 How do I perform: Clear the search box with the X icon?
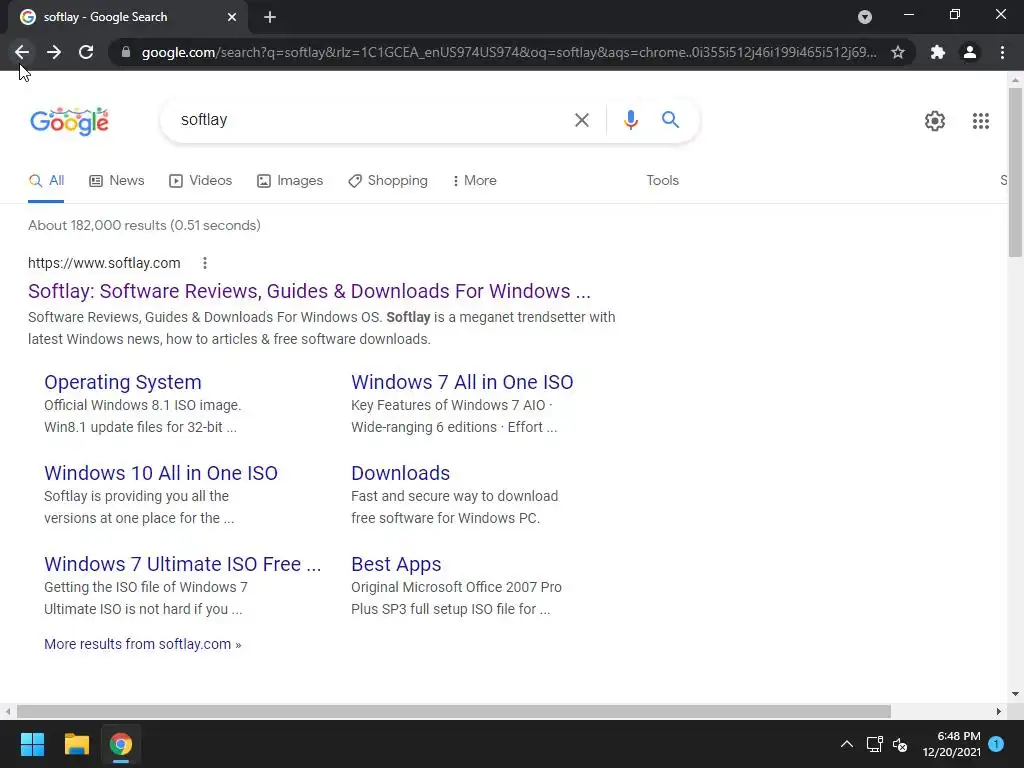pos(581,120)
